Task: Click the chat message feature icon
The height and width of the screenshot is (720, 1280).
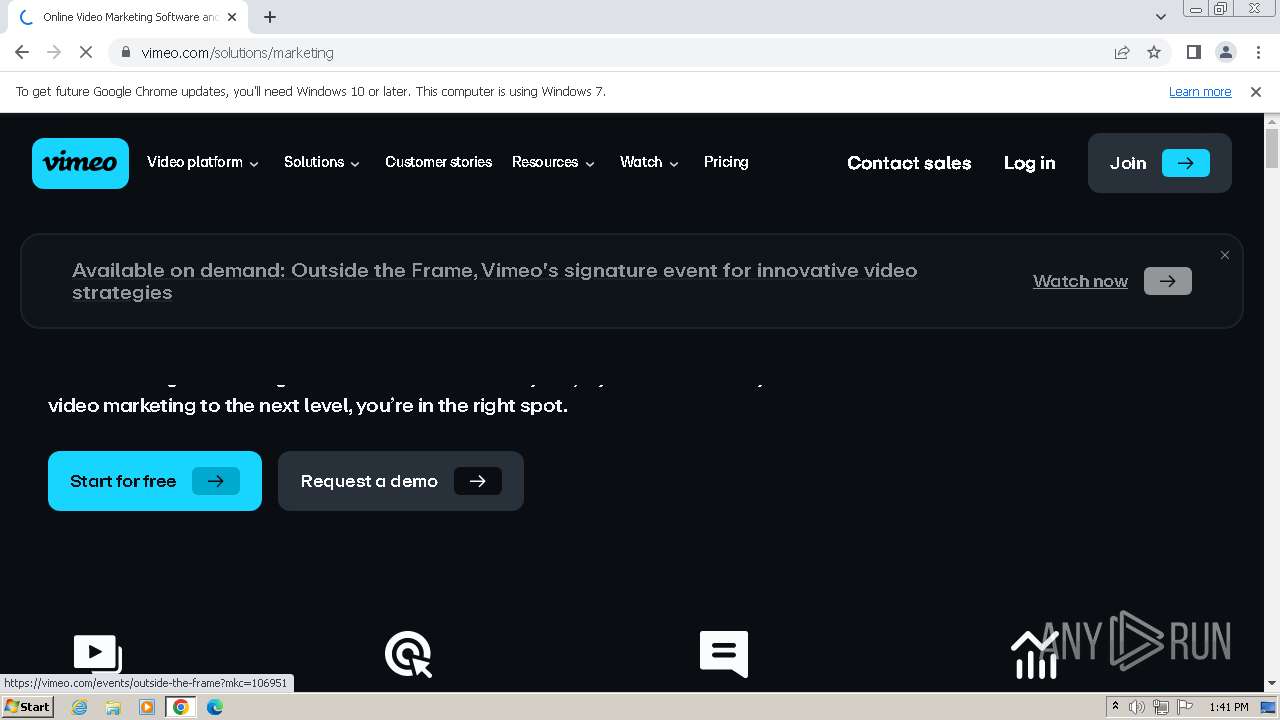Action: pos(724,654)
